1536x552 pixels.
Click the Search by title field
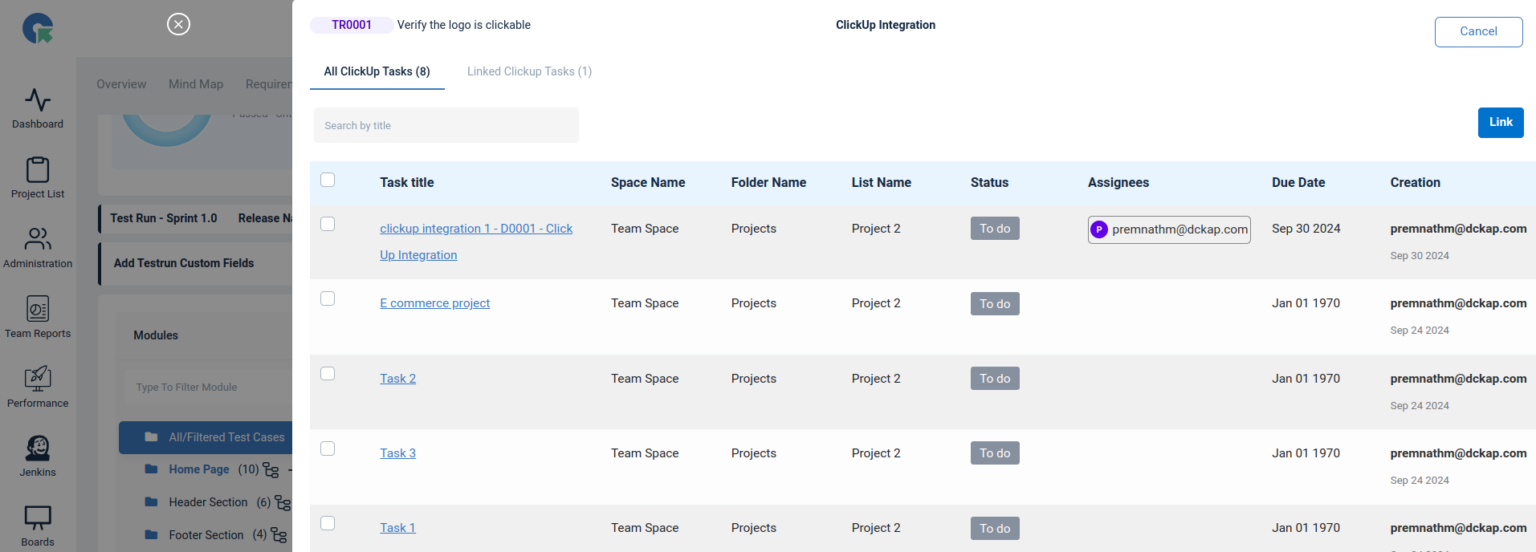coord(446,125)
